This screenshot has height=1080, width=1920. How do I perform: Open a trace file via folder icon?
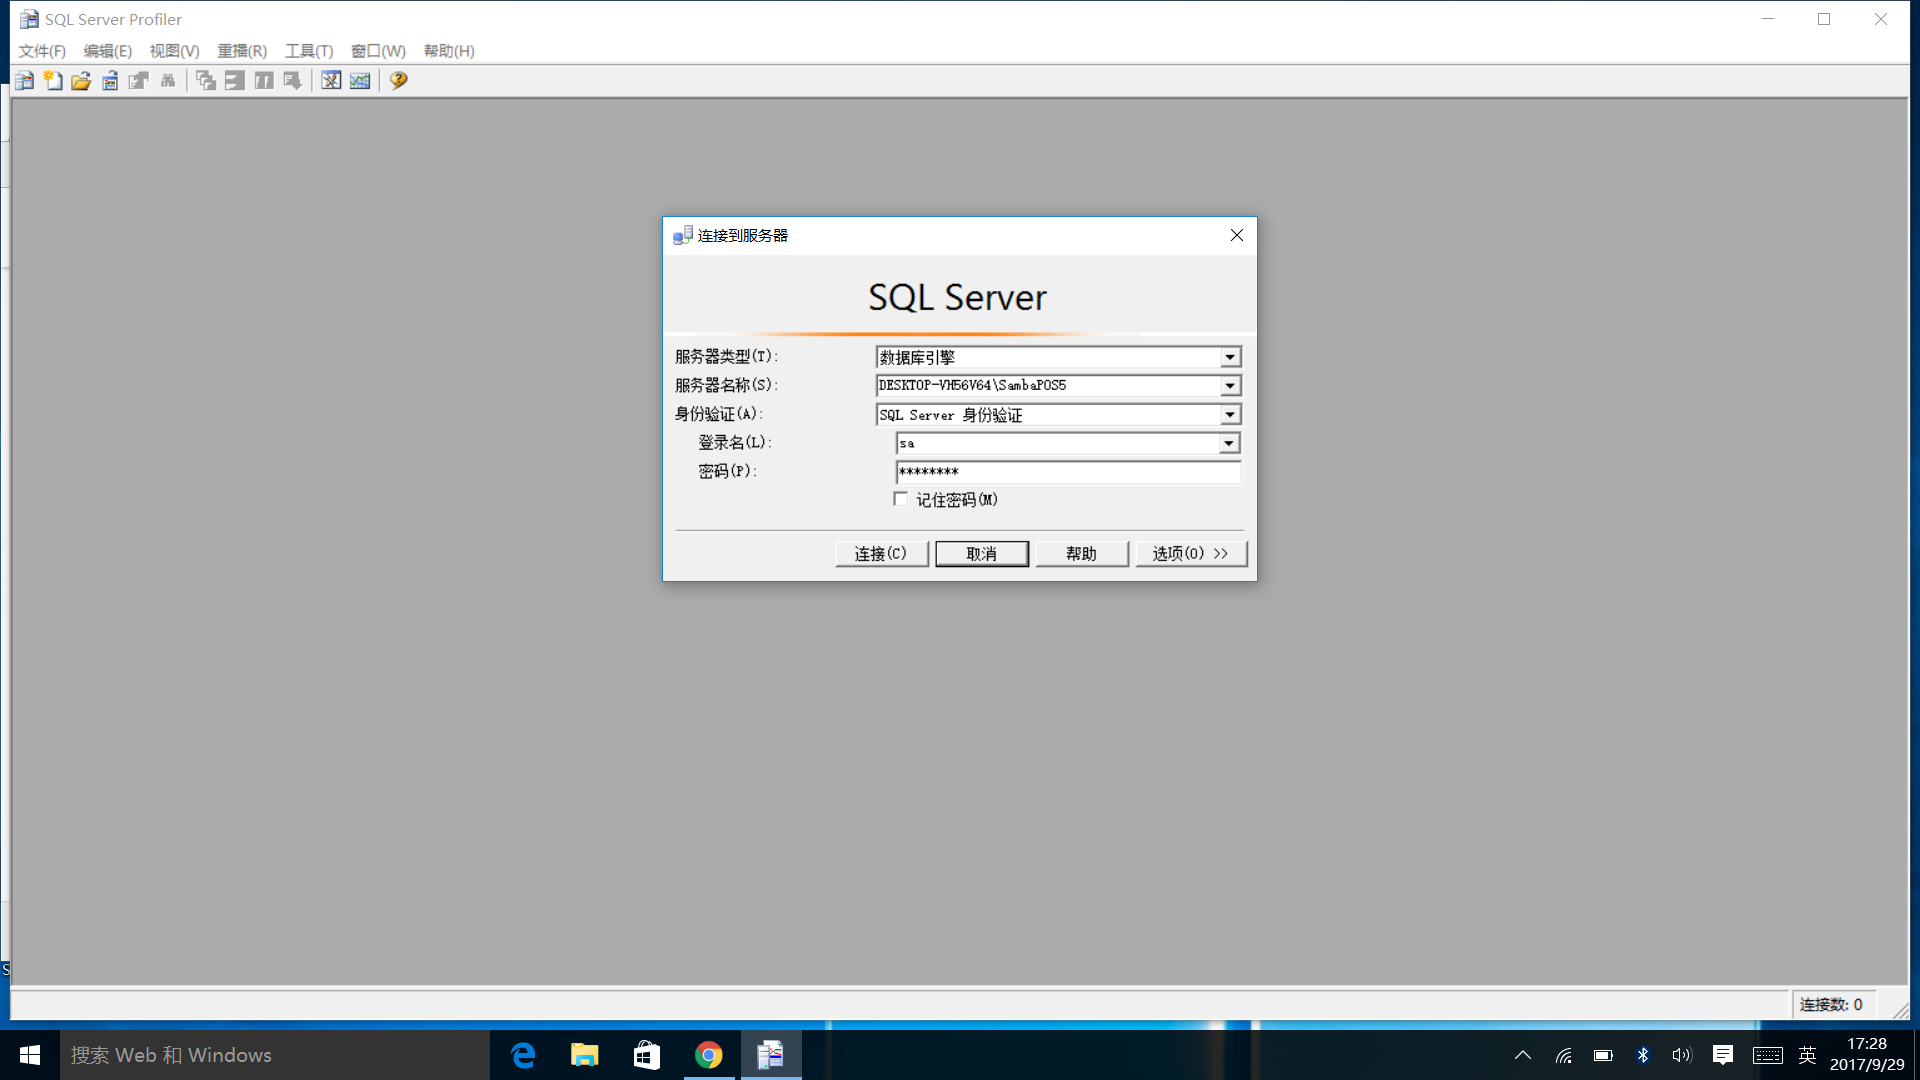coord(81,81)
